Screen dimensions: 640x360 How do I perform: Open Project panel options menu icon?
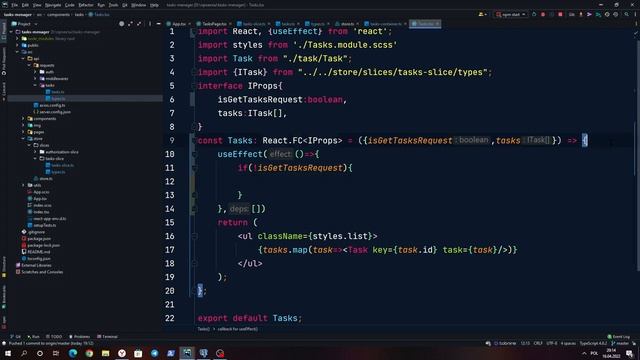150,24
